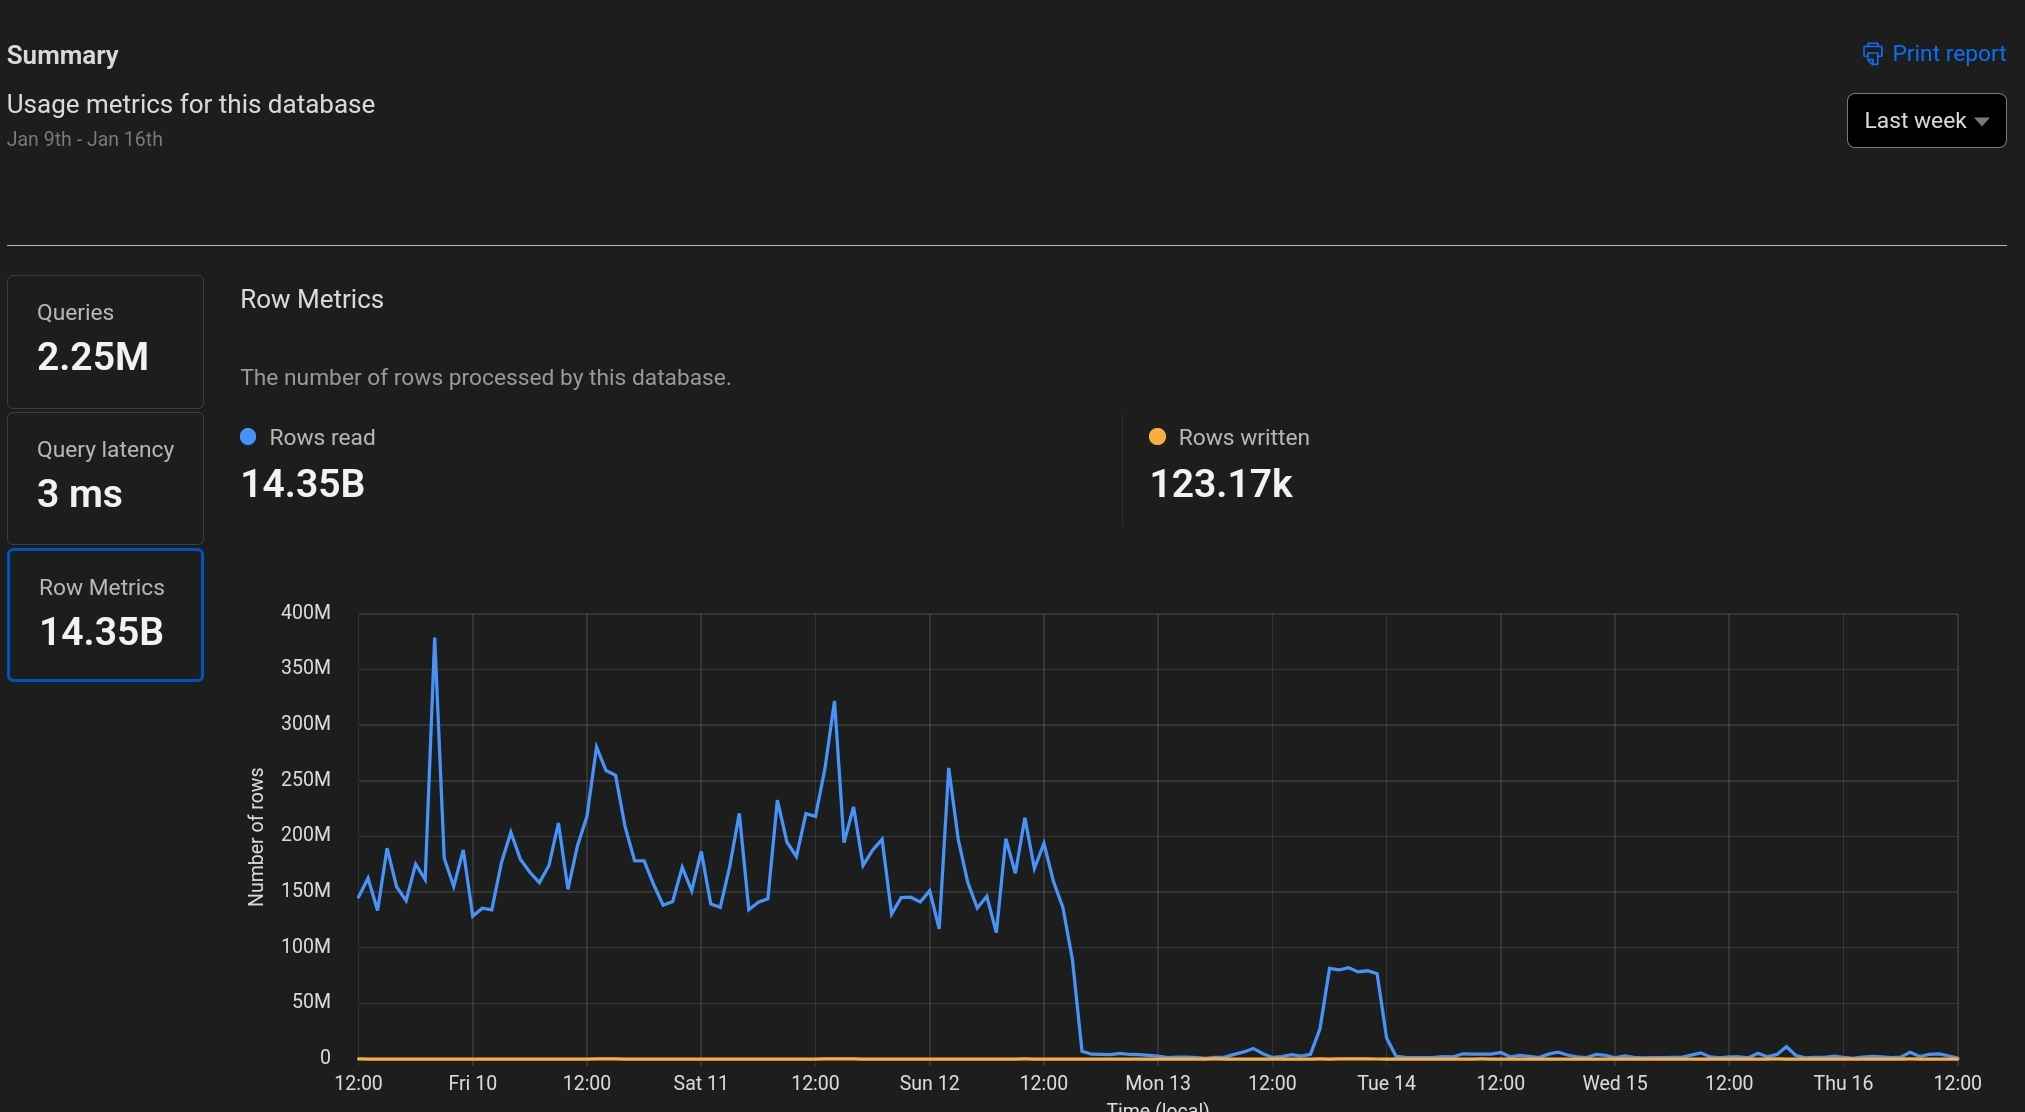Click the 14.35B Rows read value
2025x1112 pixels.
[302, 484]
